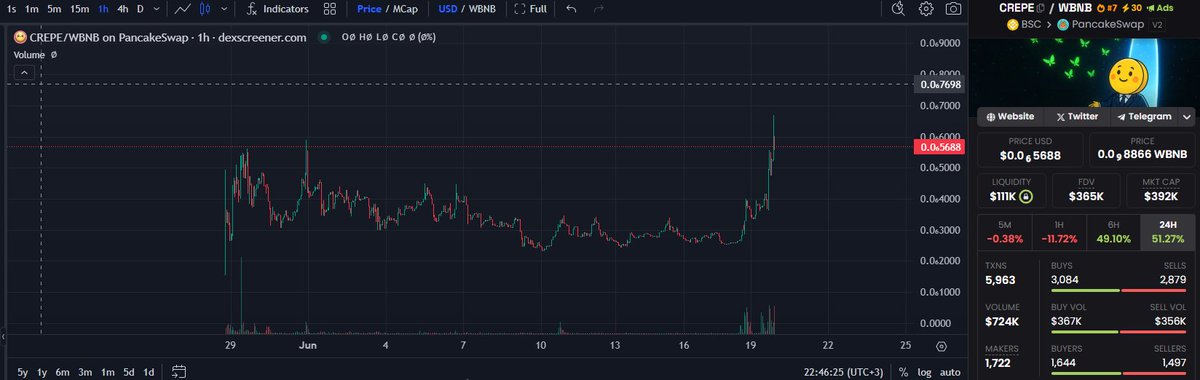Image resolution: width=1200 pixels, height=380 pixels.
Task: Open the Indicators dialog
Action: (277, 9)
